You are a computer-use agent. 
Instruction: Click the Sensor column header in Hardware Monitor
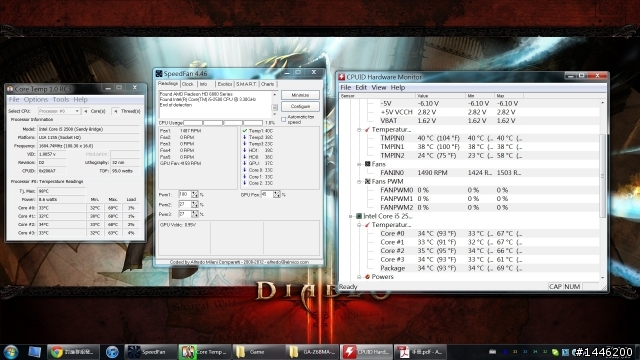pos(378,96)
